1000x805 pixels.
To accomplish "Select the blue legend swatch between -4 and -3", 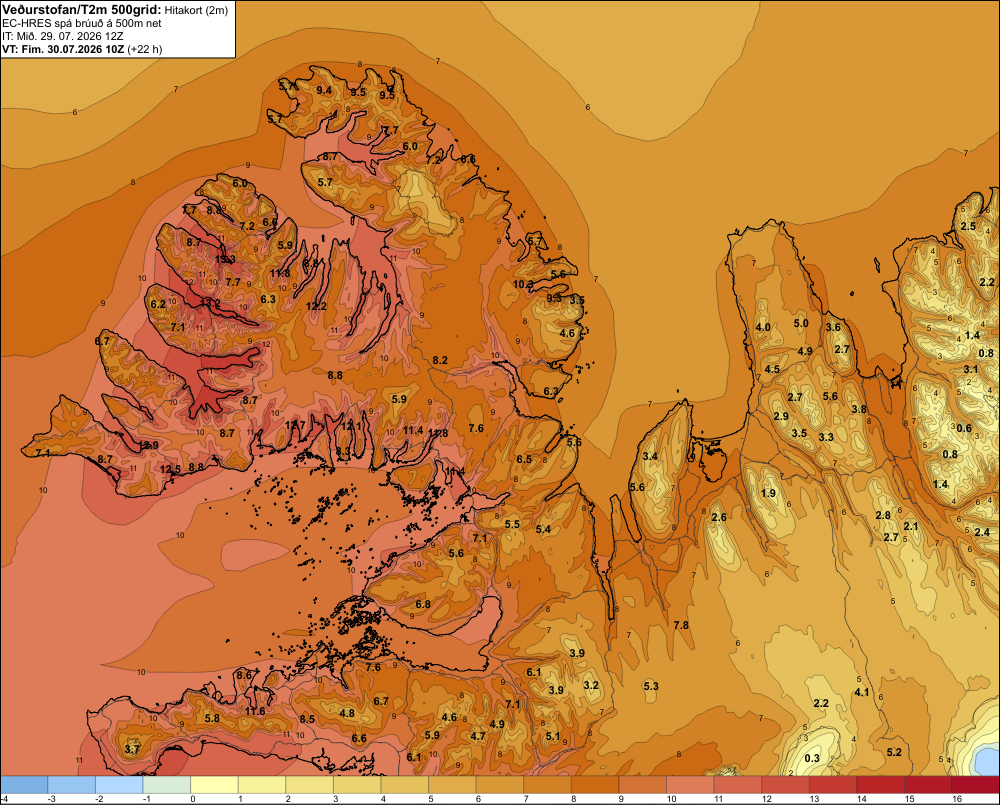I will (x=24, y=785).
